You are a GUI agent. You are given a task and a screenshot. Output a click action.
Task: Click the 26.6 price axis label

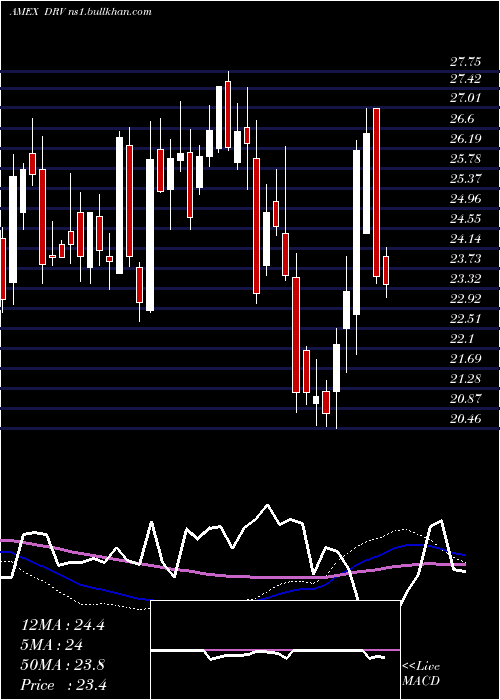coord(462,119)
